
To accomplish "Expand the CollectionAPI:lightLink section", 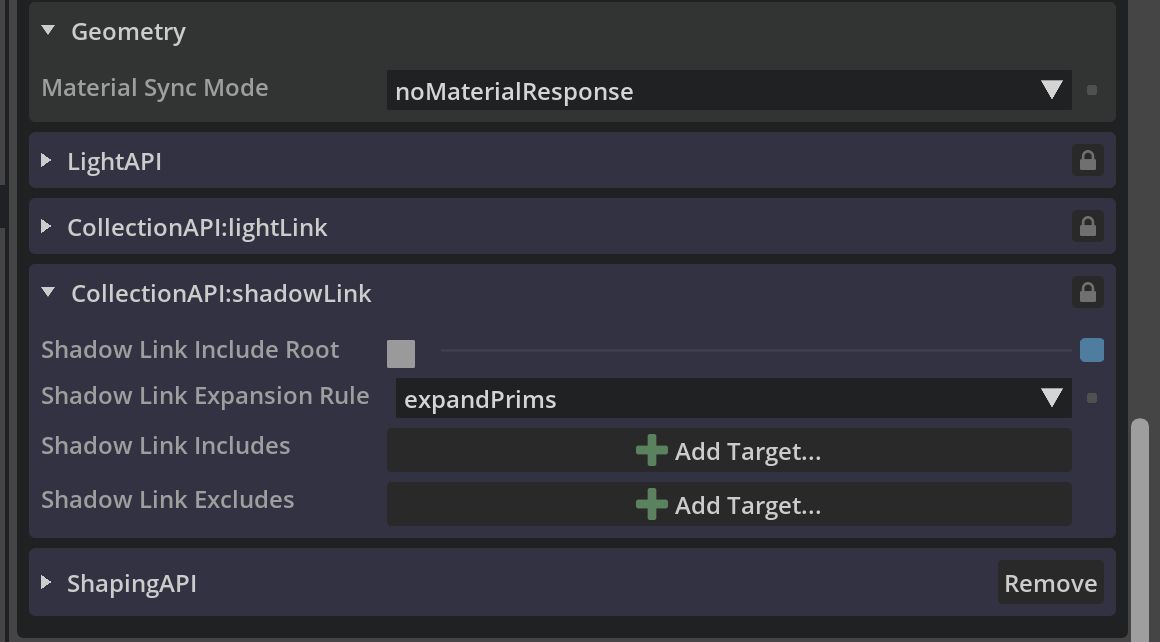I will point(46,227).
